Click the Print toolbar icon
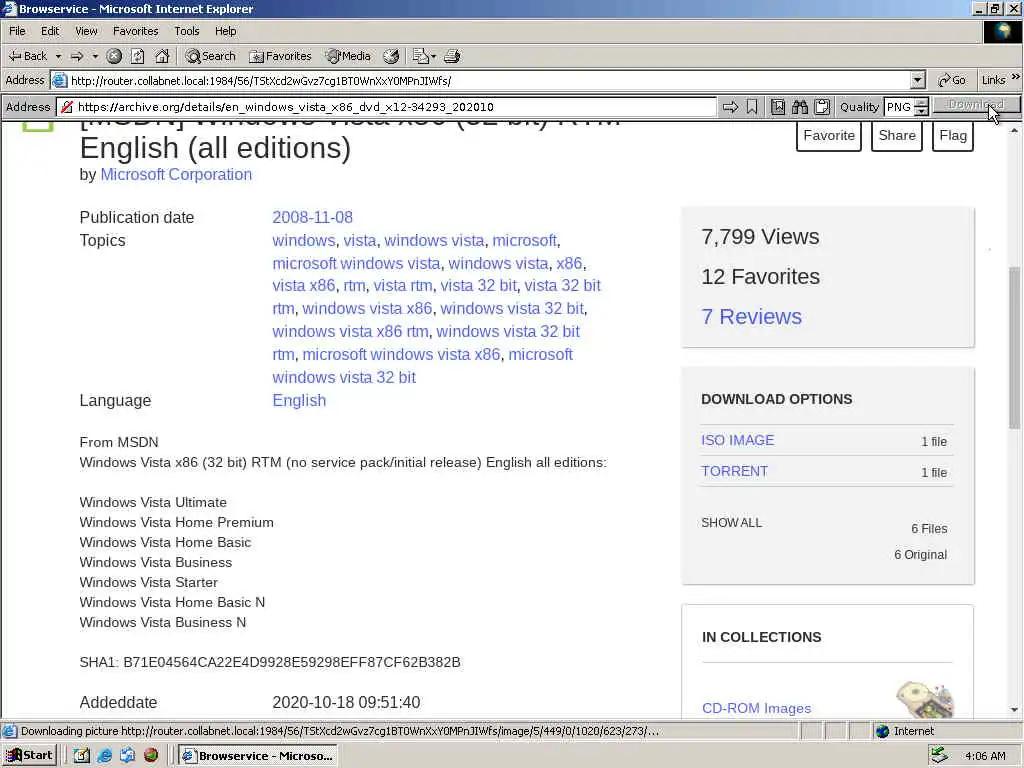Image resolution: width=1024 pixels, height=768 pixels. [452, 56]
